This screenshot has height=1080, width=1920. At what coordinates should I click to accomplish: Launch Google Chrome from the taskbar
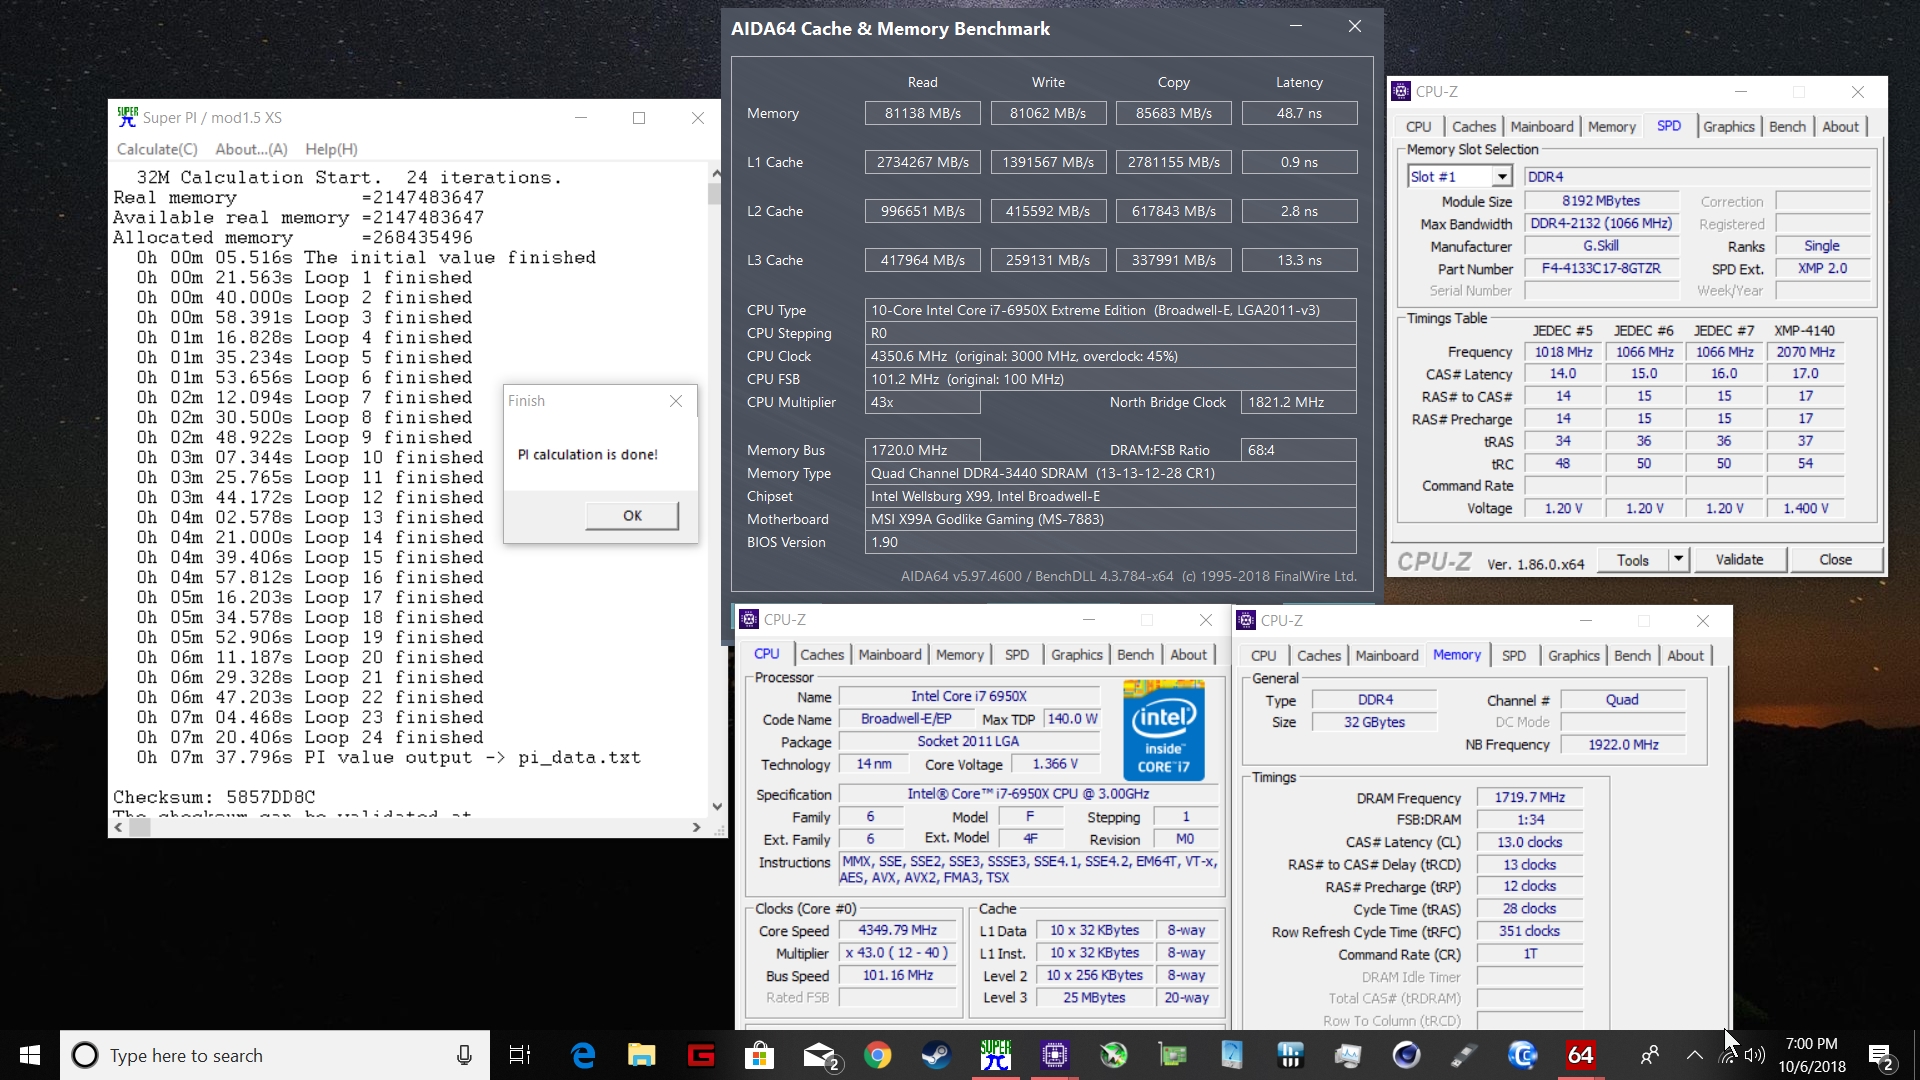pos(877,1055)
